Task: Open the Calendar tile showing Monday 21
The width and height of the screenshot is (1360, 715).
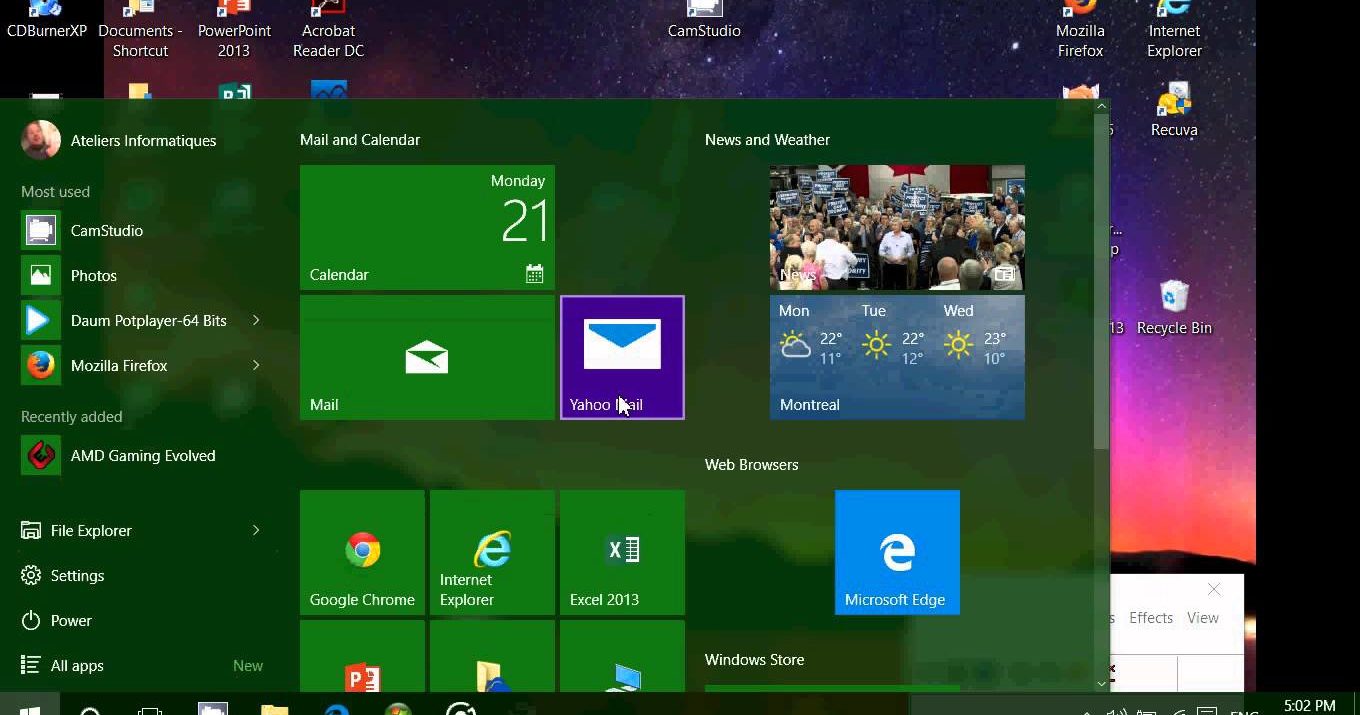Action: (427, 227)
